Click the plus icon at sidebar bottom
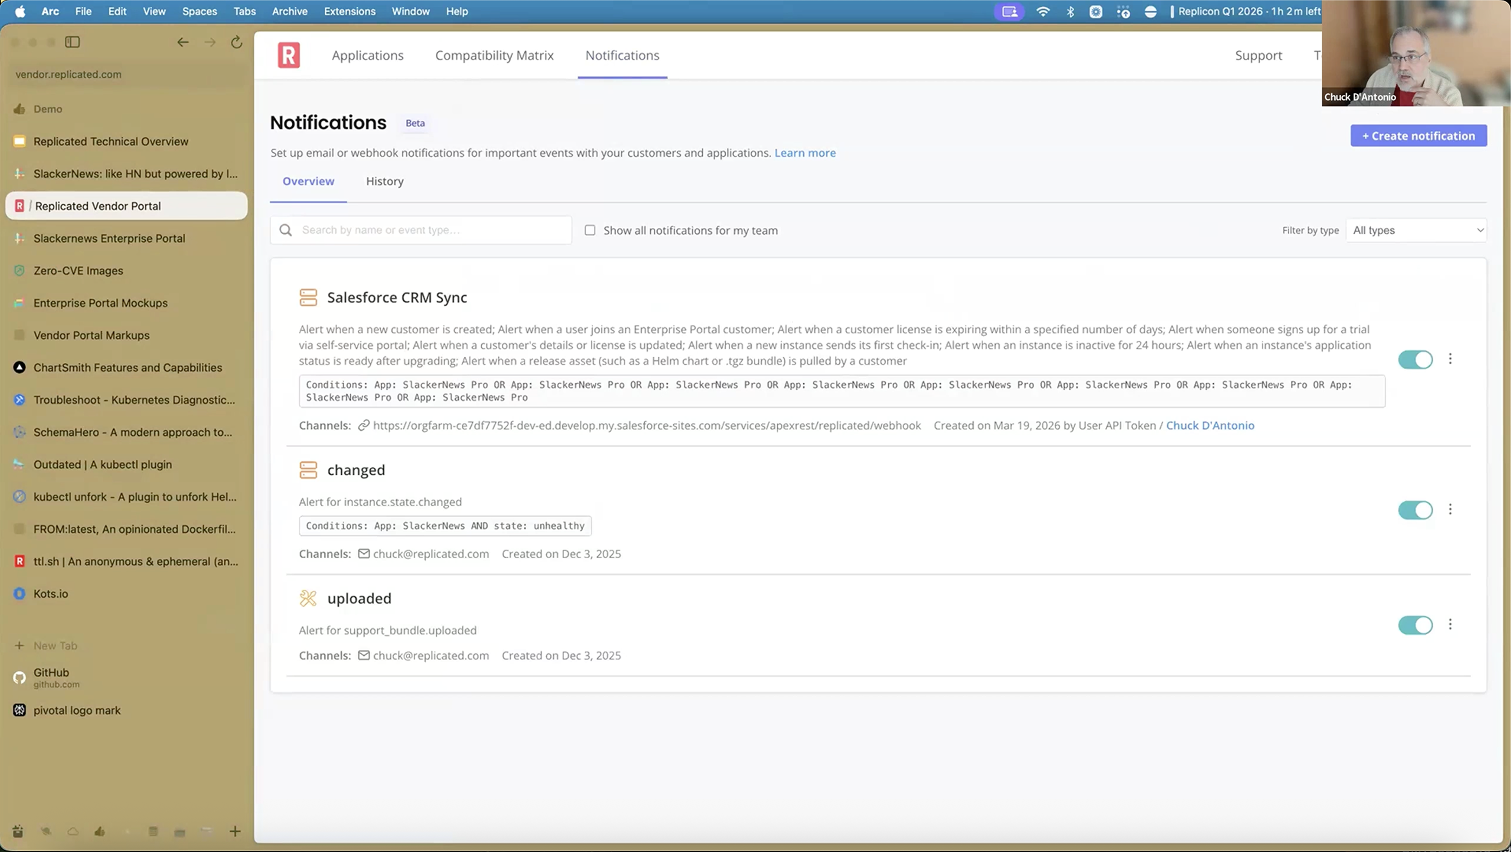1511x852 pixels. pyautogui.click(x=235, y=831)
